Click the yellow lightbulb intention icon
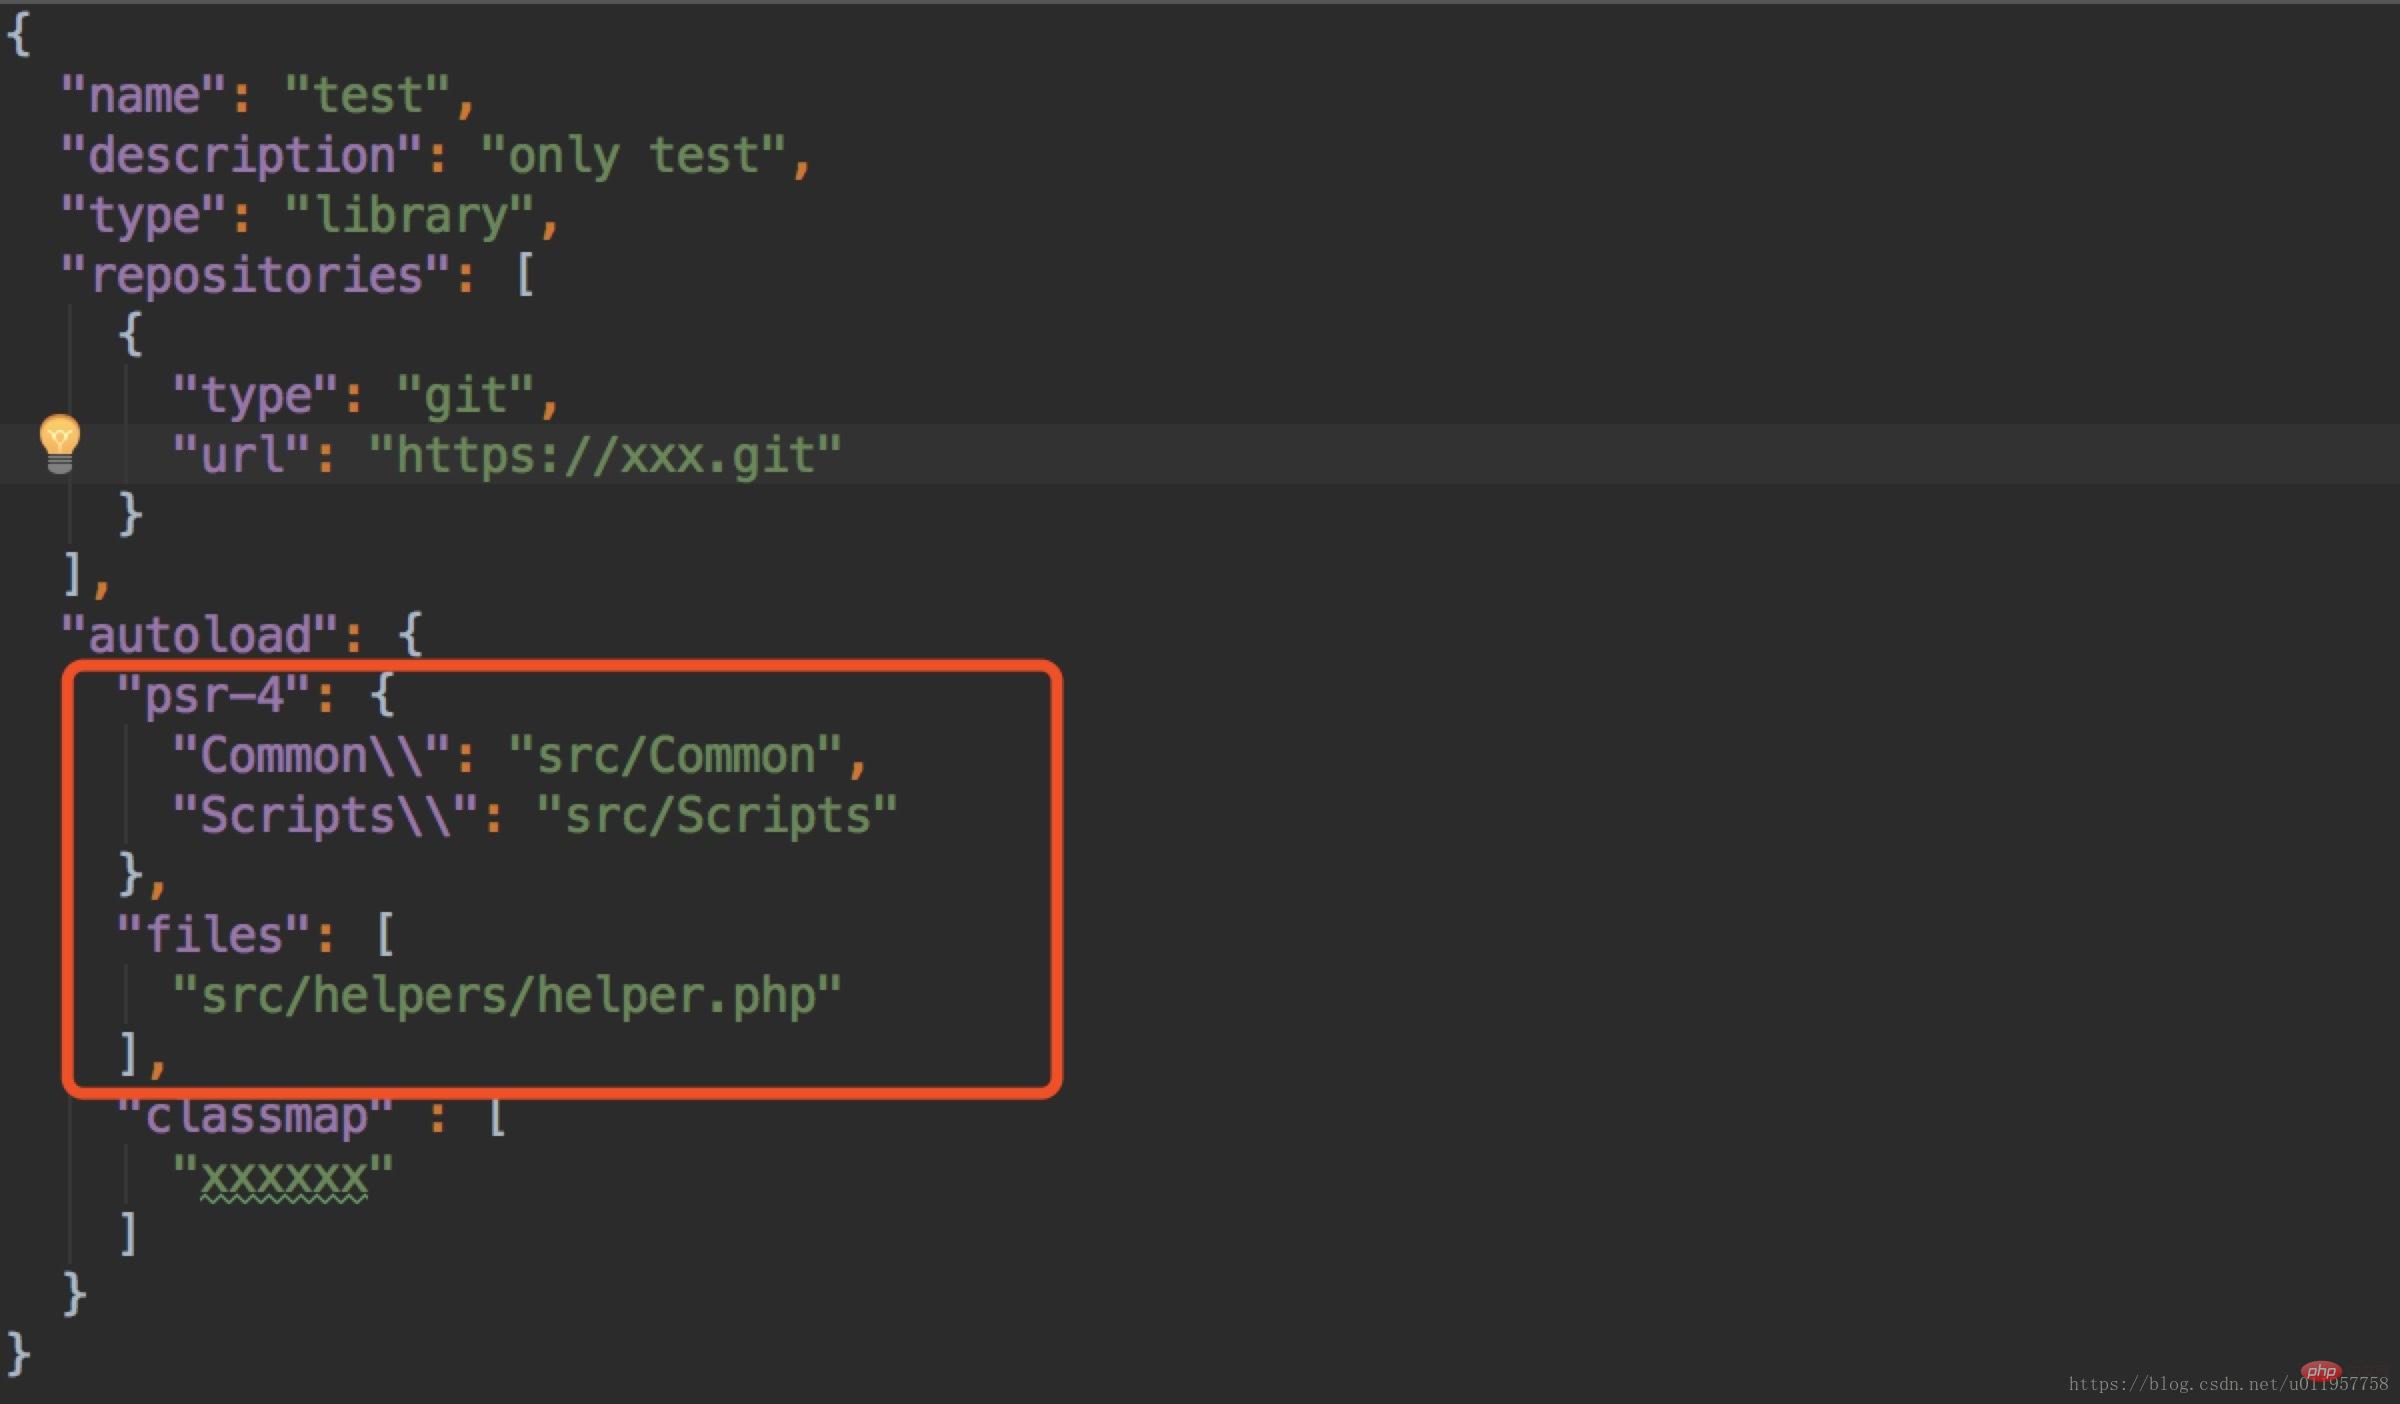This screenshot has width=2400, height=1404. (x=60, y=444)
